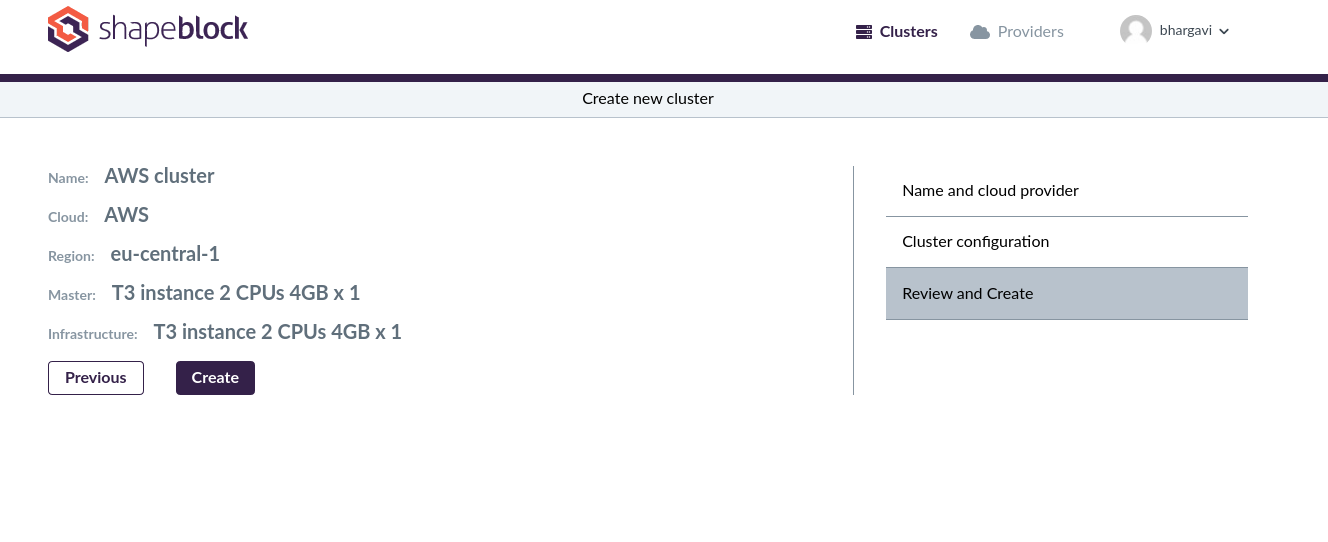Click the 'Cloud:' label
This screenshot has width=1328, height=542.
pos(68,217)
